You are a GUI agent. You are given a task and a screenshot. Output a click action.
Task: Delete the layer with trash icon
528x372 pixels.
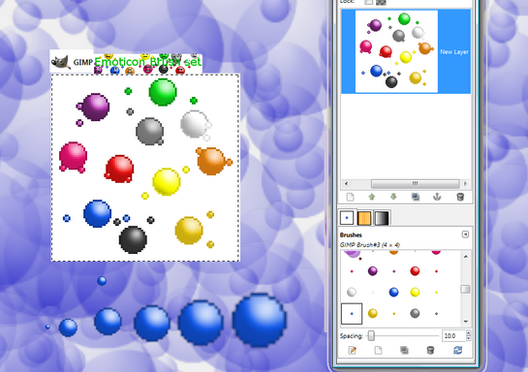click(x=460, y=197)
